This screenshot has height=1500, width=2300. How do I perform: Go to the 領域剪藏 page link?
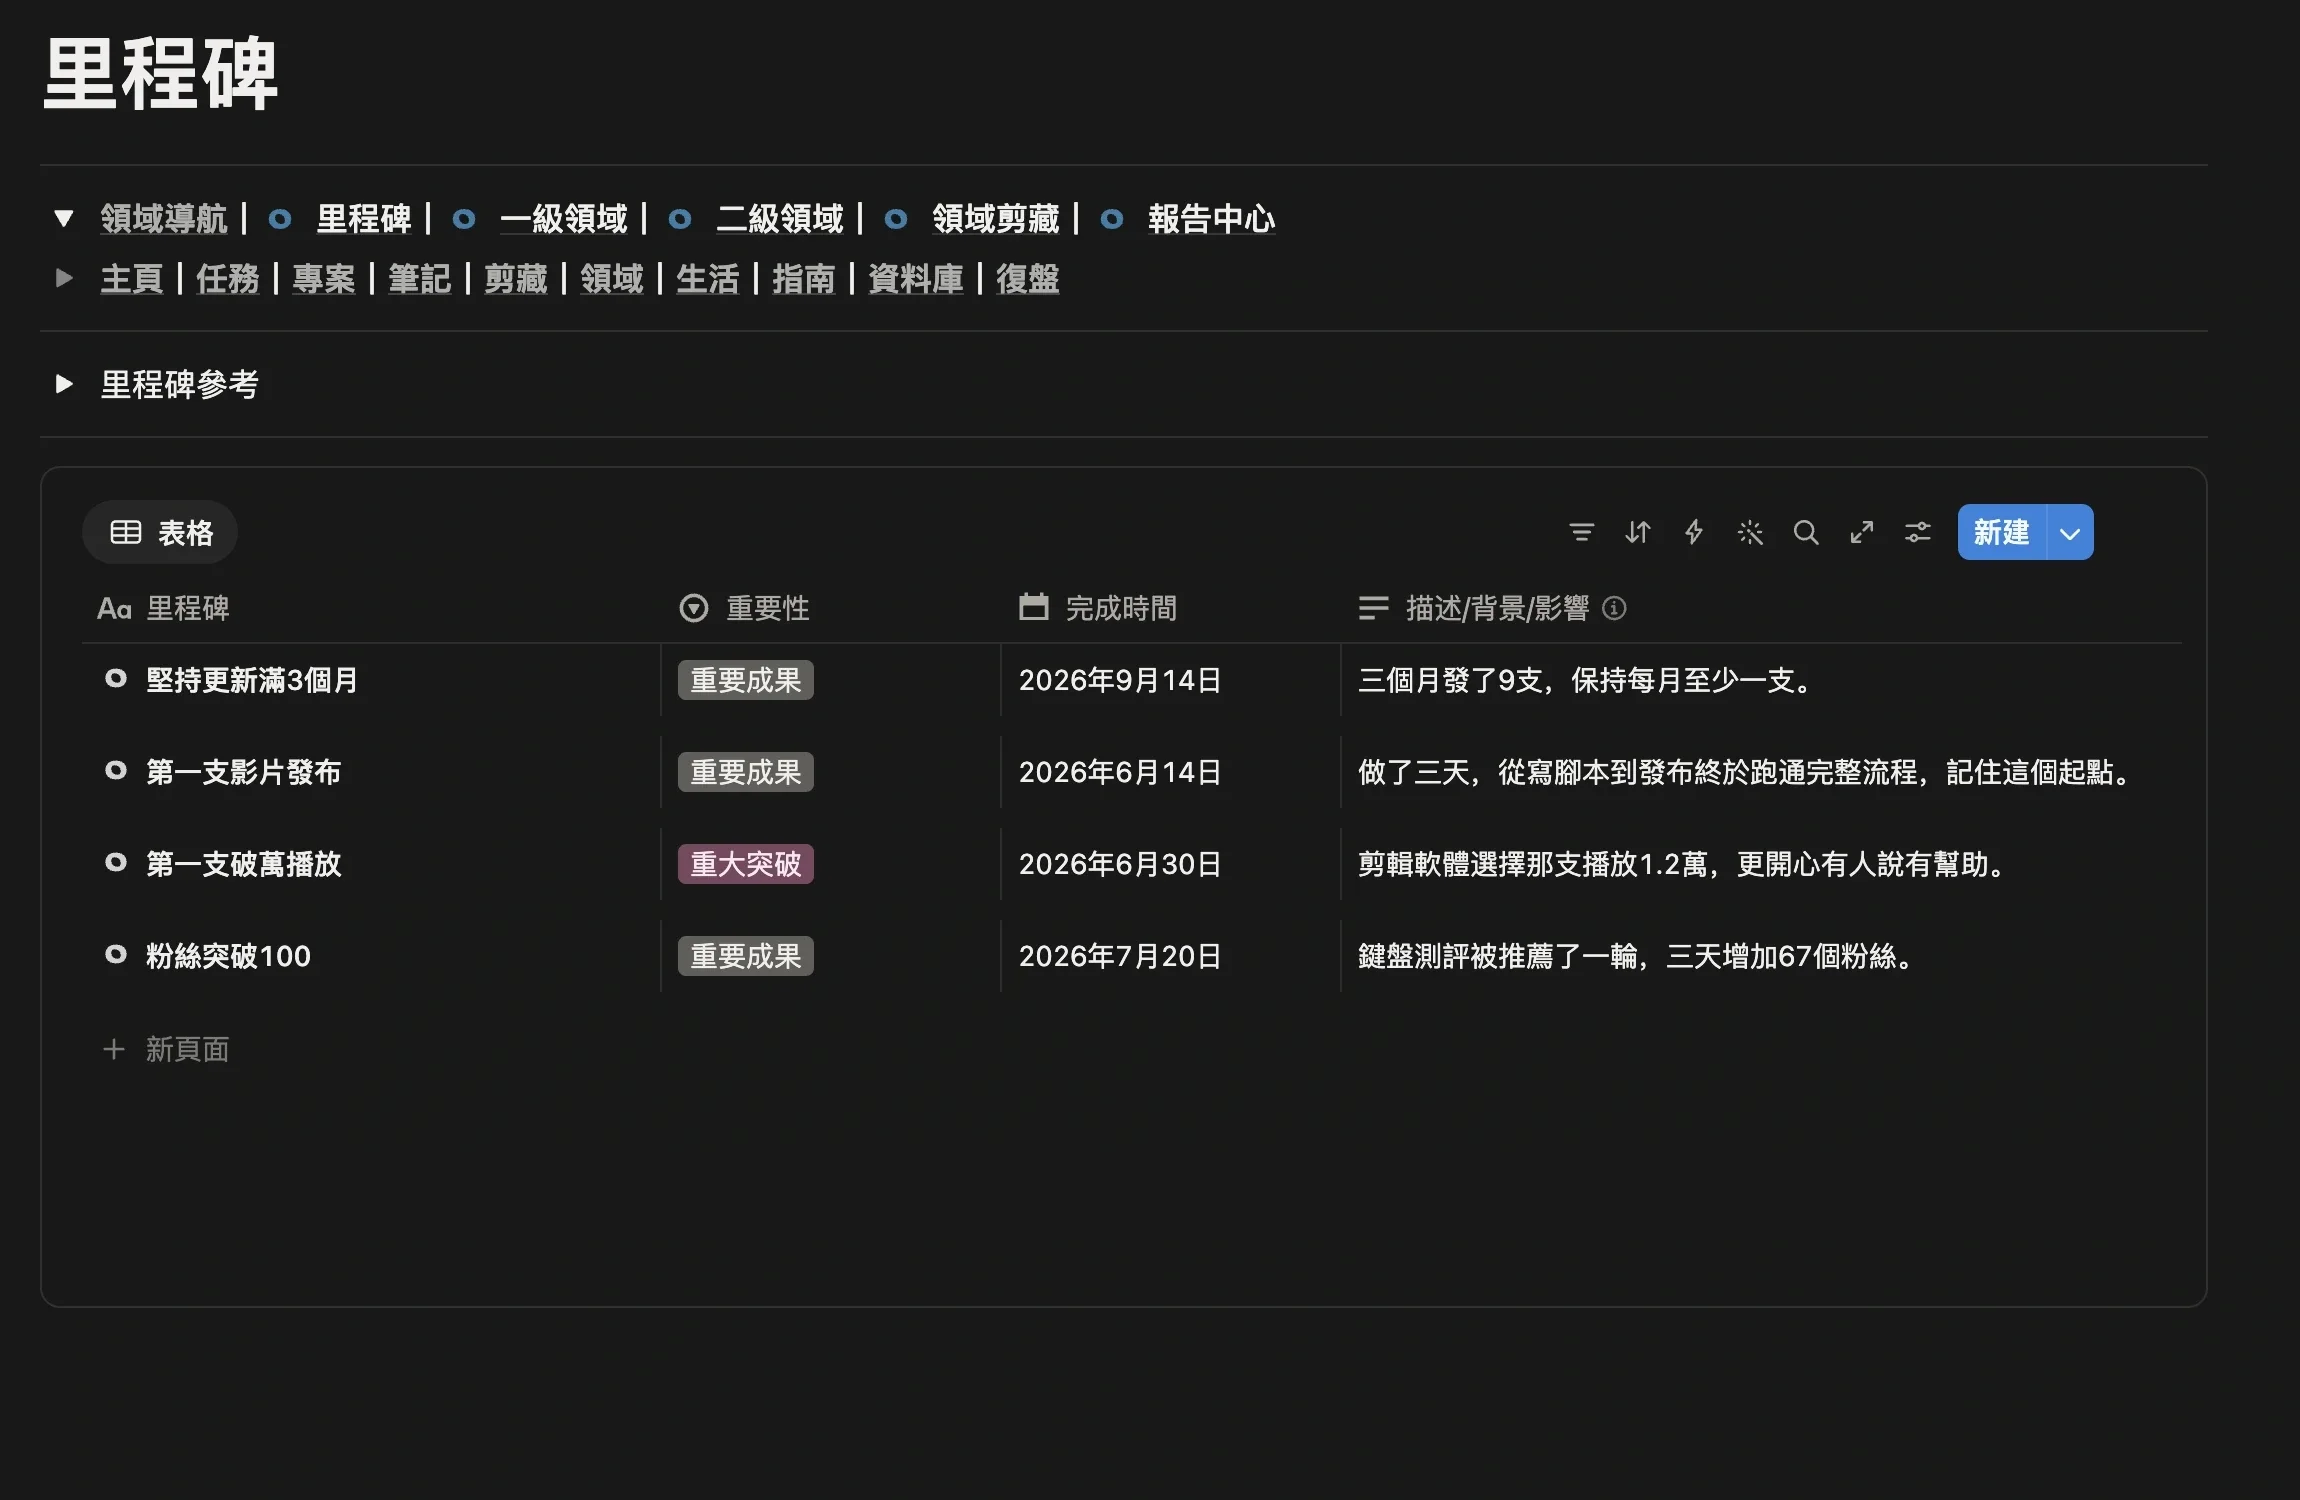[996, 218]
